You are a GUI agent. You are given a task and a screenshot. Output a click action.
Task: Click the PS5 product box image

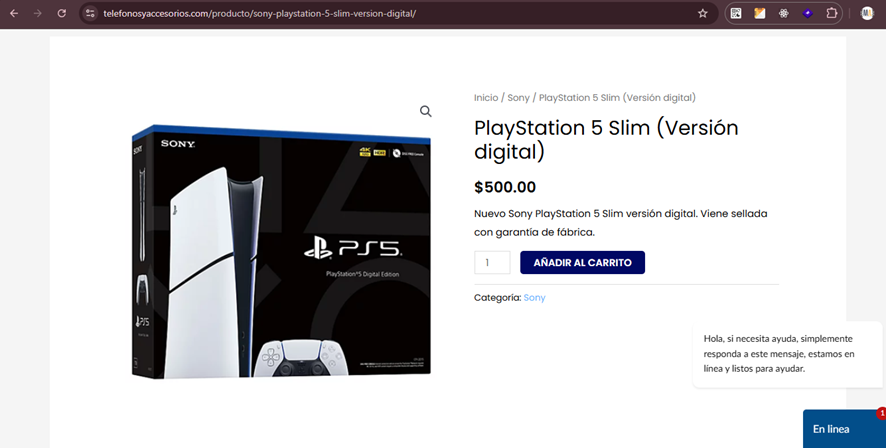pyautogui.click(x=281, y=251)
